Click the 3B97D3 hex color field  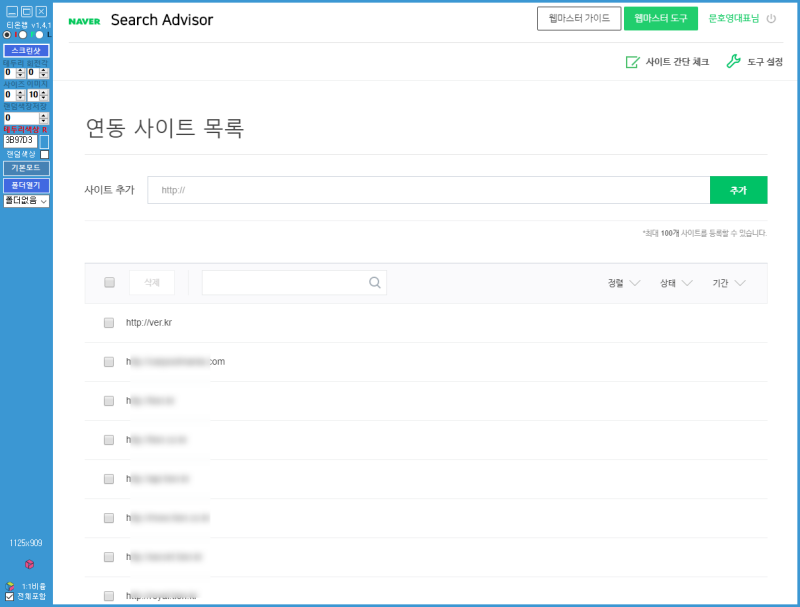(x=20, y=140)
